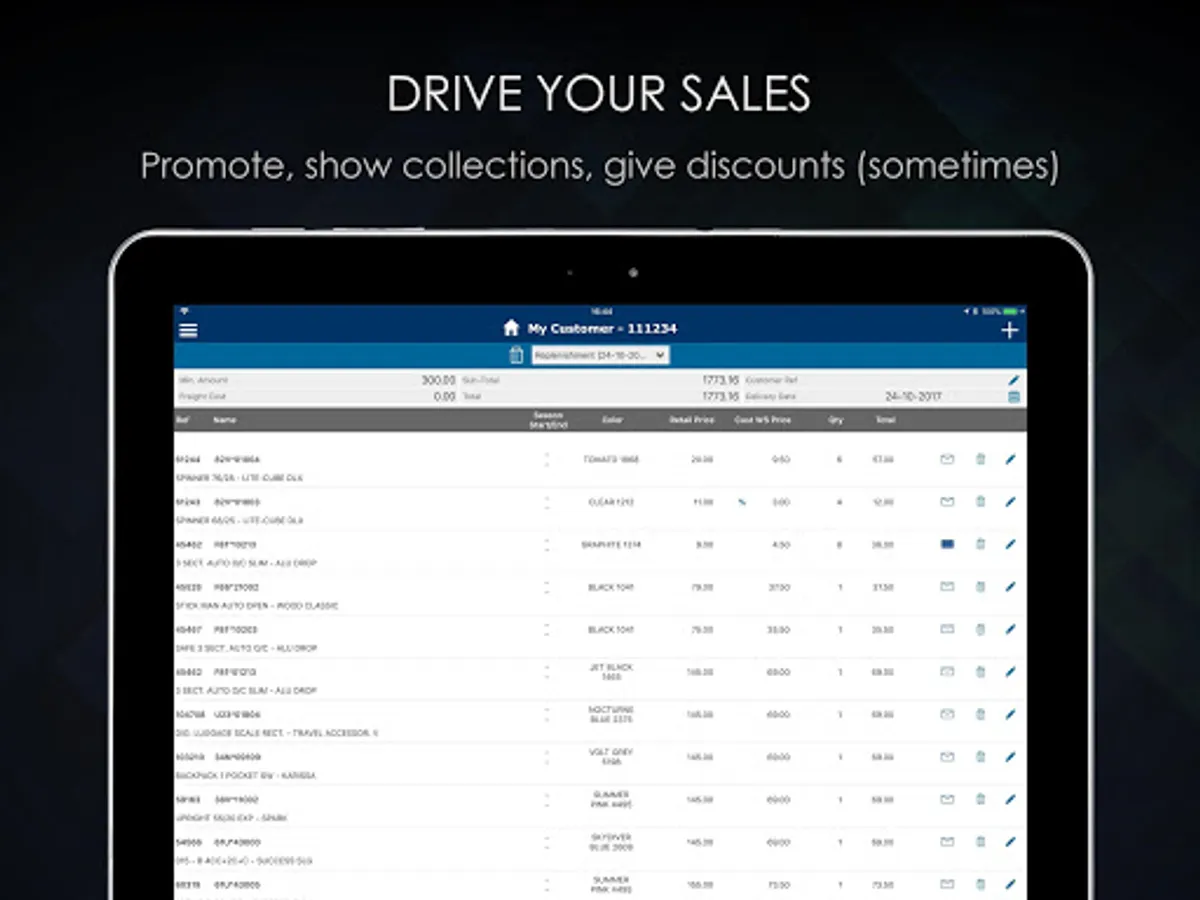The image size is (1200, 900).
Task: Click the Min. Amount value 300.00
Action: click(x=437, y=381)
